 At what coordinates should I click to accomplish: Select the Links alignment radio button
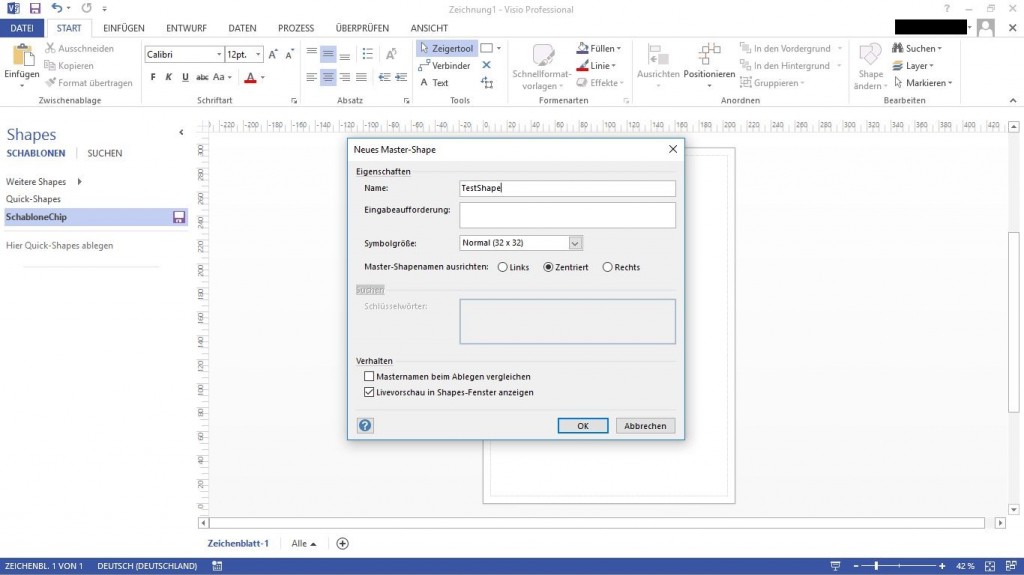(502, 267)
